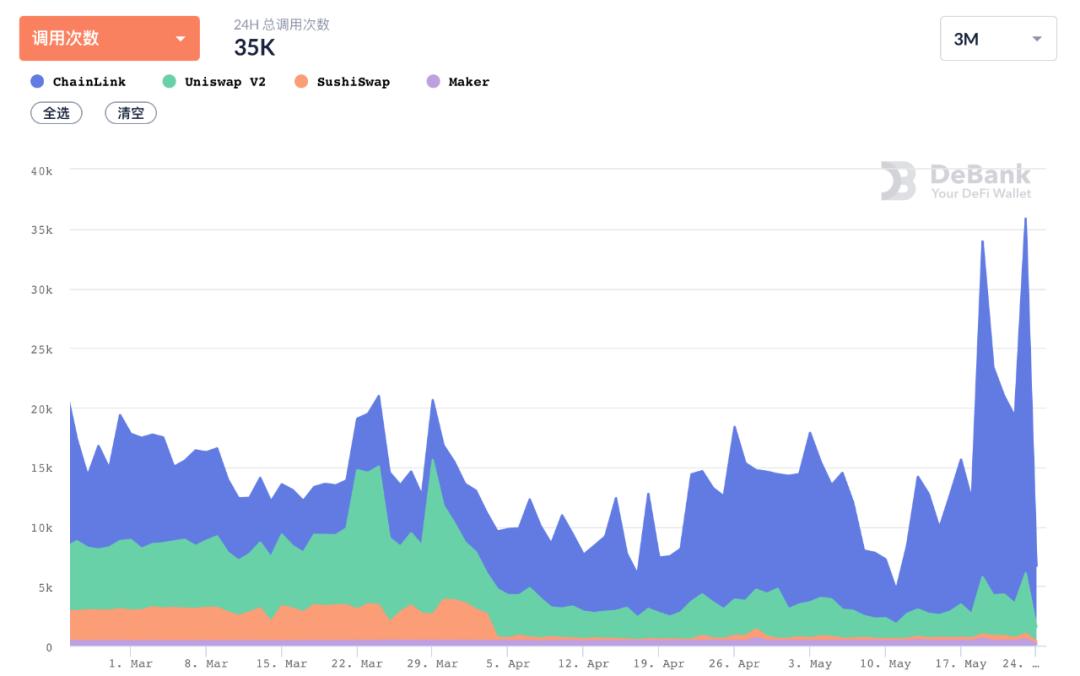Hide the SushiSwap series label

click(x=353, y=82)
